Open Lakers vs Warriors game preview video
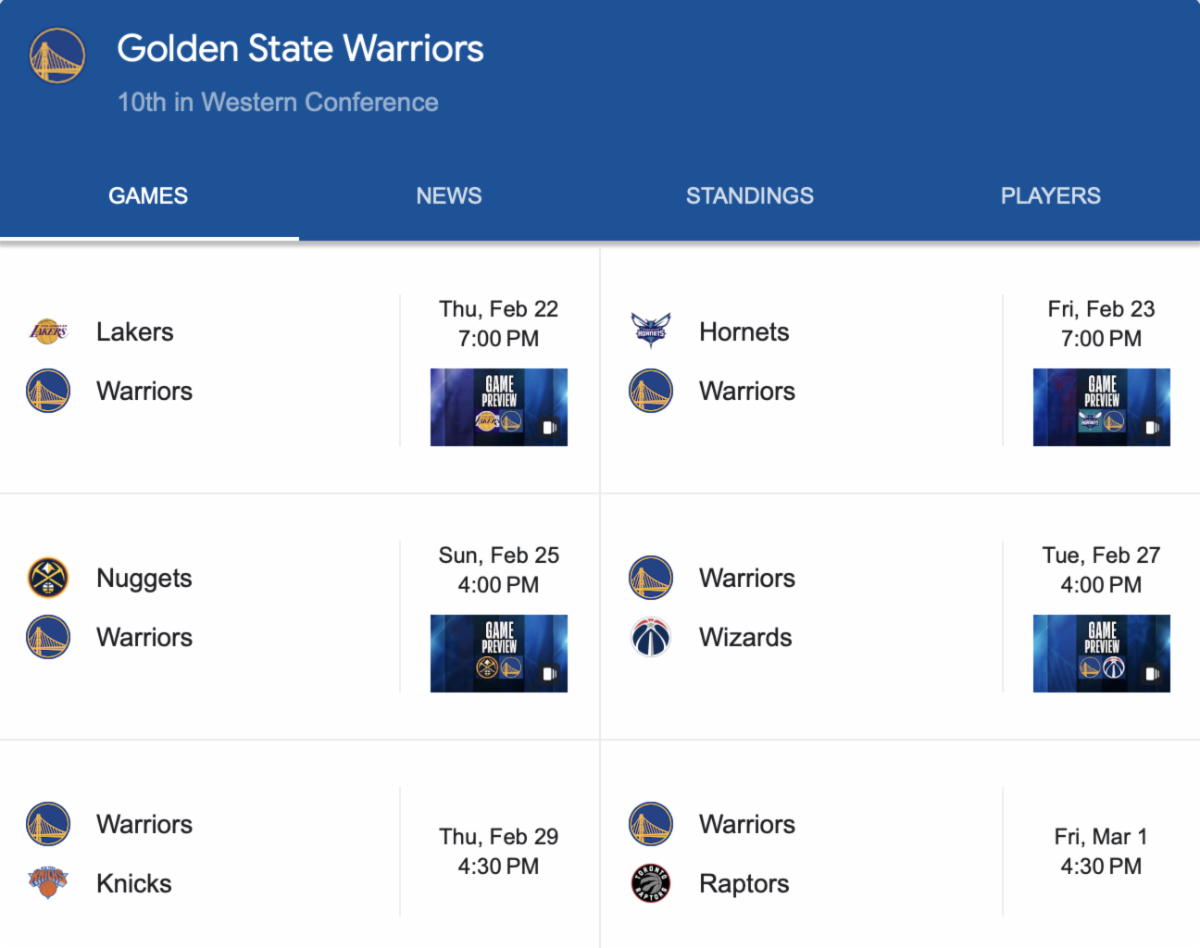The height and width of the screenshot is (948, 1200). [499, 407]
